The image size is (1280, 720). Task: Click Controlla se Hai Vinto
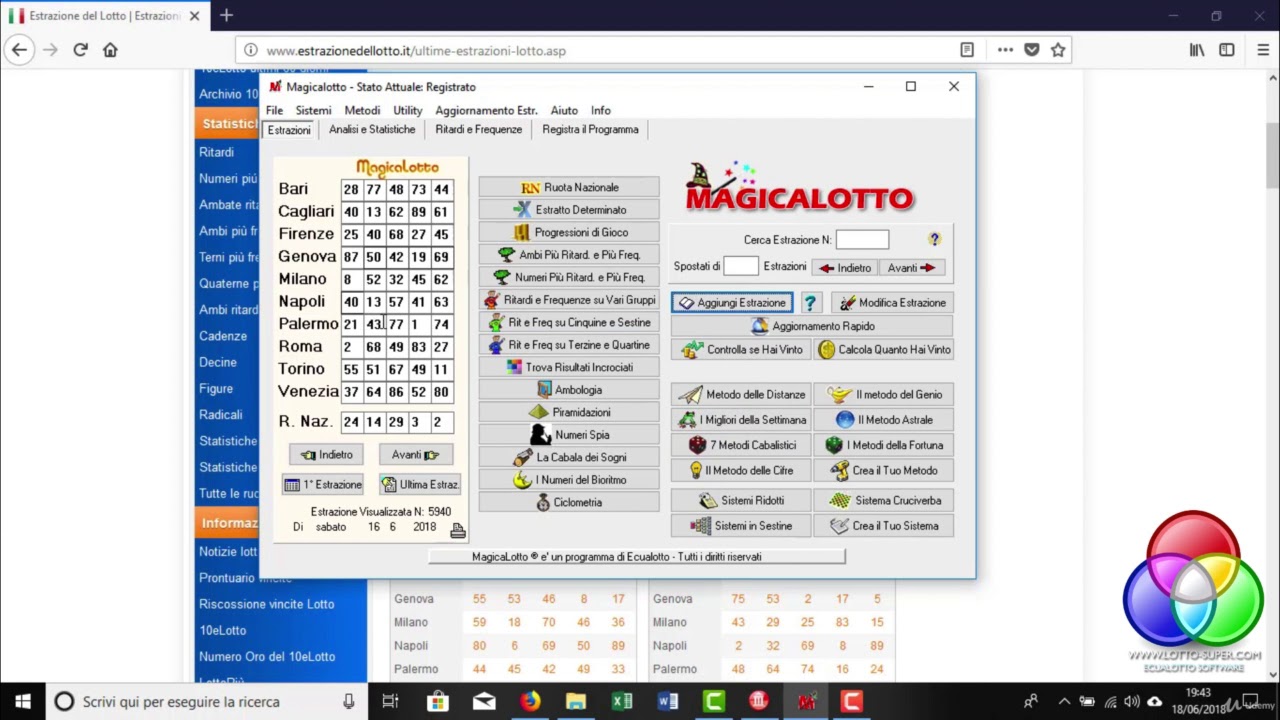point(741,350)
